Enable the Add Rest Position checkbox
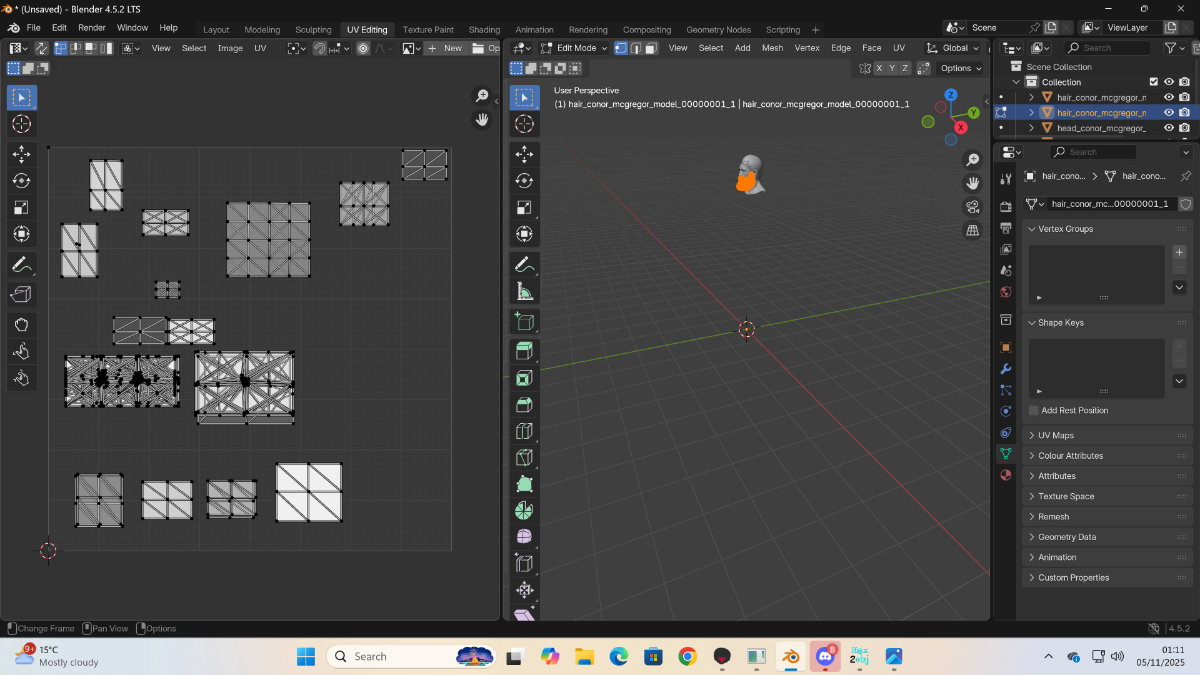The image size is (1200, 675). point(1034,410)
